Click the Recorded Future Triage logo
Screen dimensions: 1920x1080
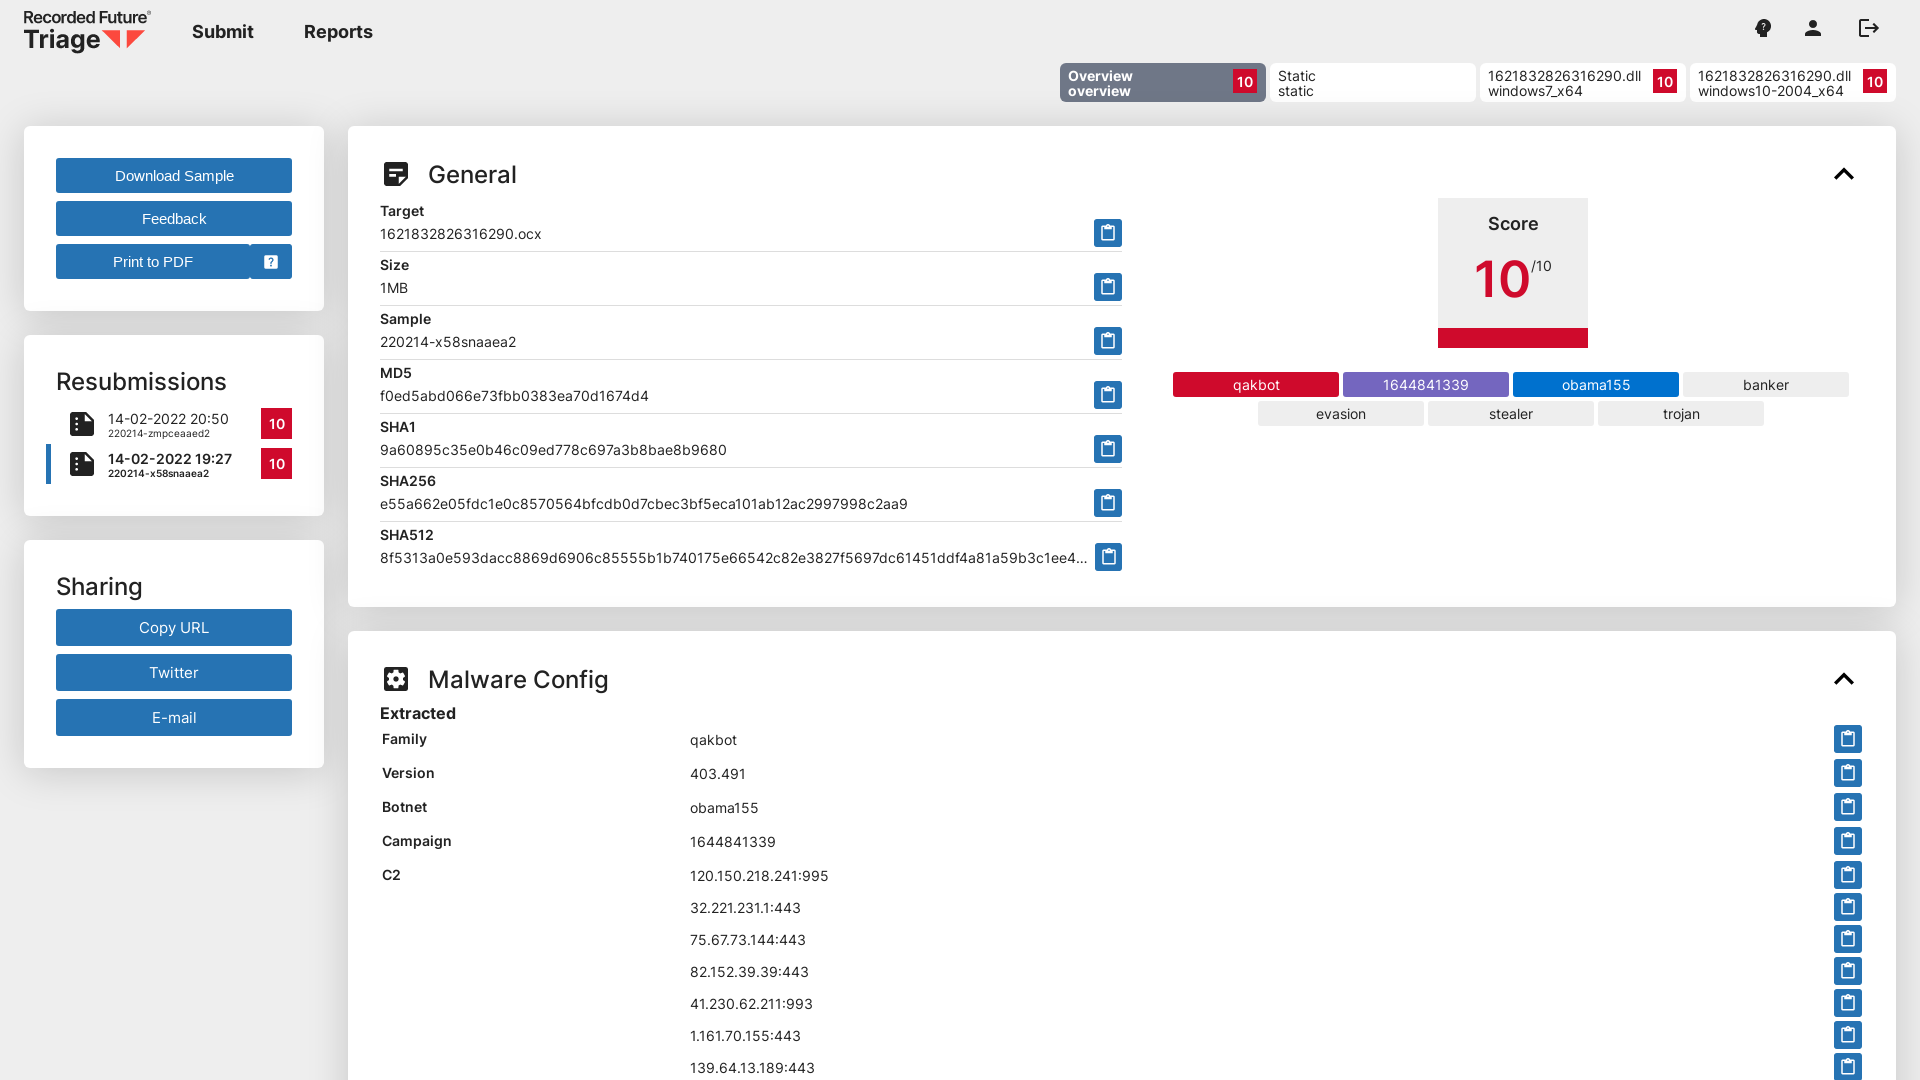click(x=87, y=31)
